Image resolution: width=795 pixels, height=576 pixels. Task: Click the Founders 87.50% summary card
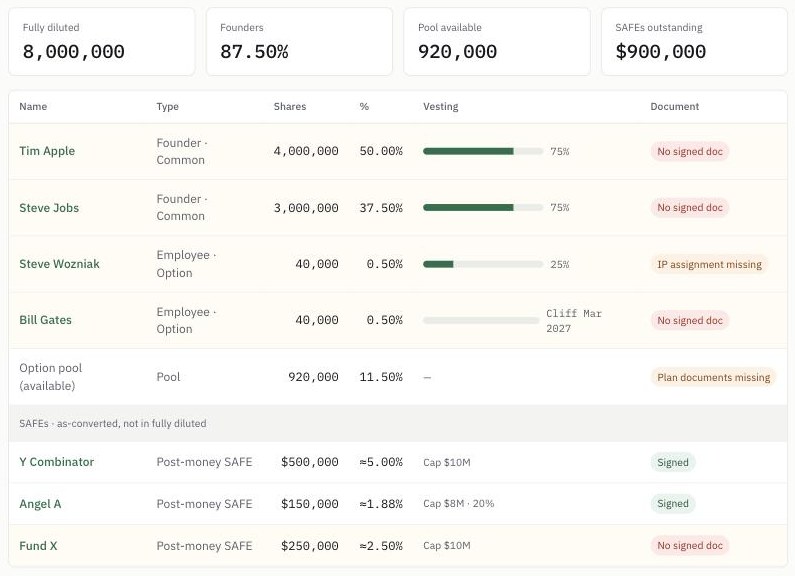(x=299, y=42)
